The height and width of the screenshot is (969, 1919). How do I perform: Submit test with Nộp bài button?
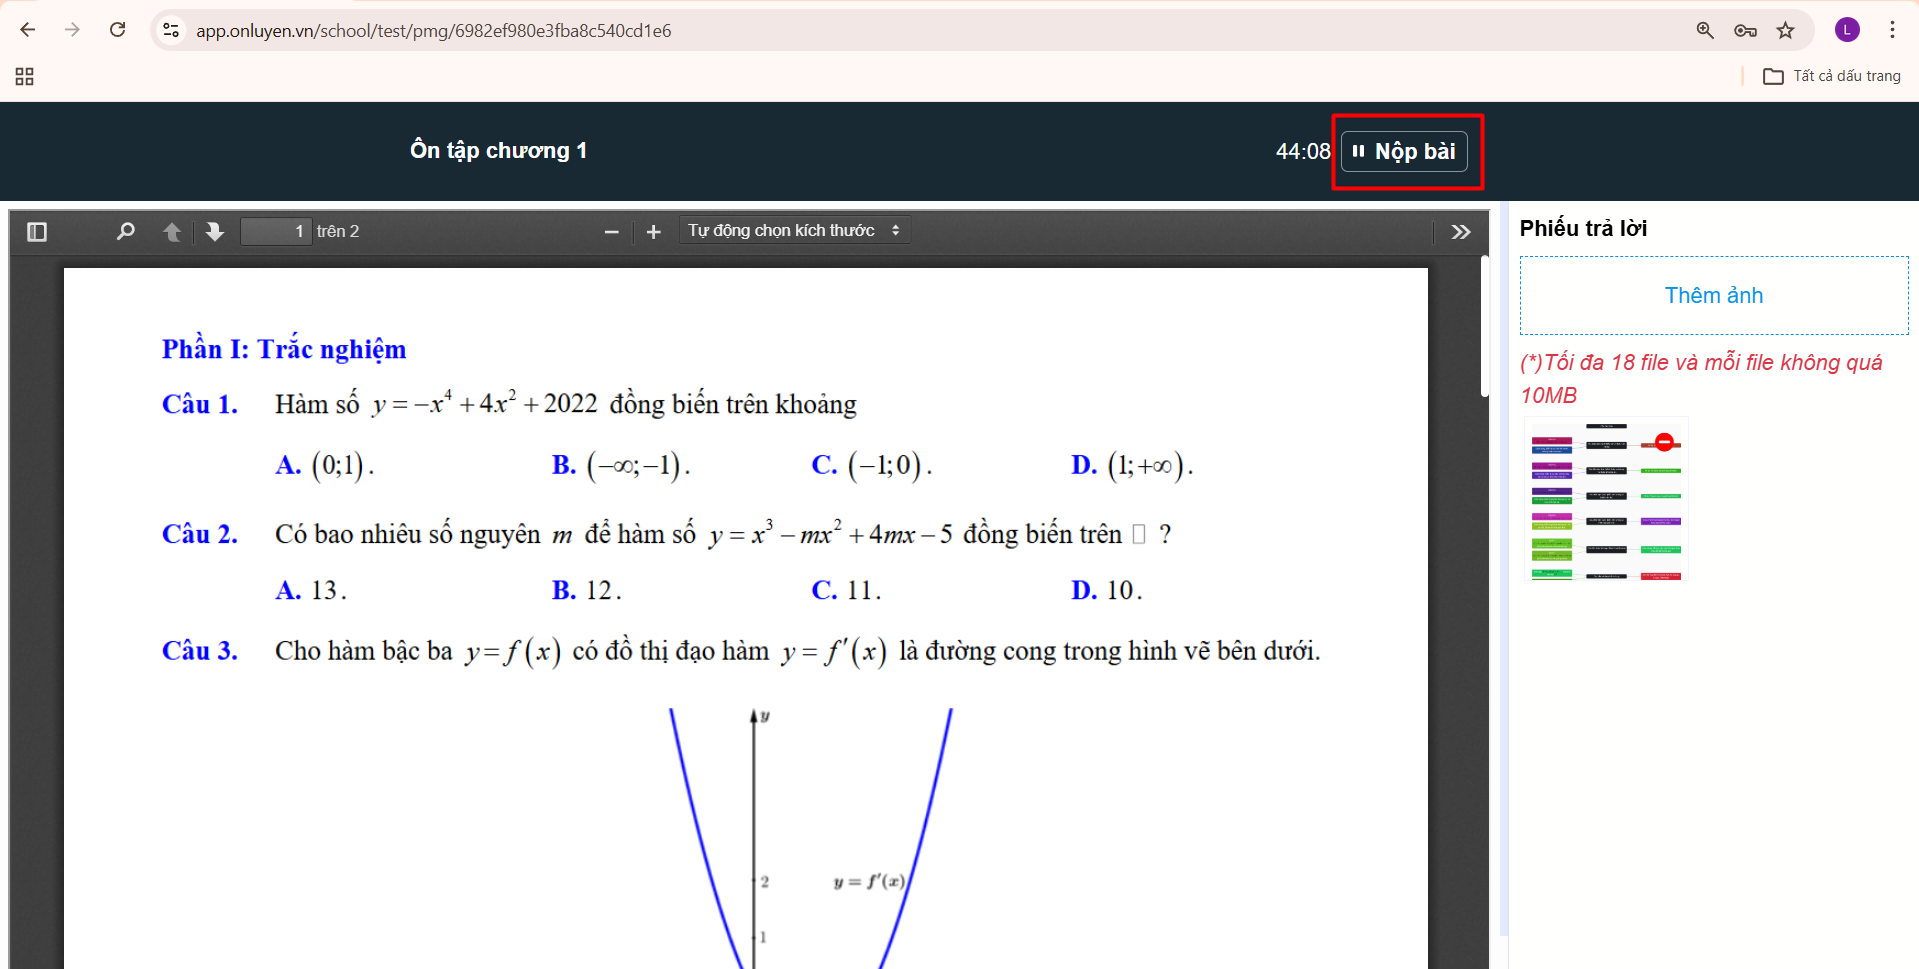pos(1404,152)
